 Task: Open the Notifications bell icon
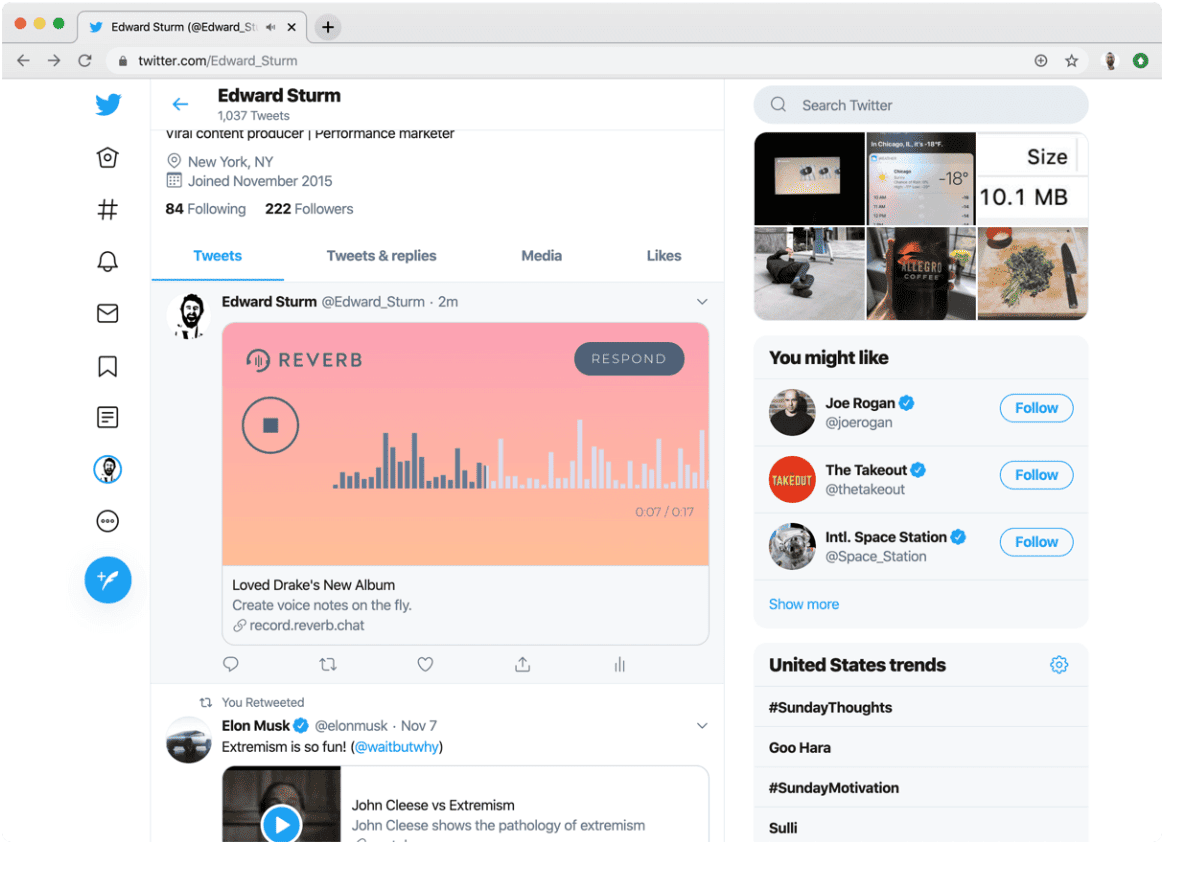click(x=107, y=261)
